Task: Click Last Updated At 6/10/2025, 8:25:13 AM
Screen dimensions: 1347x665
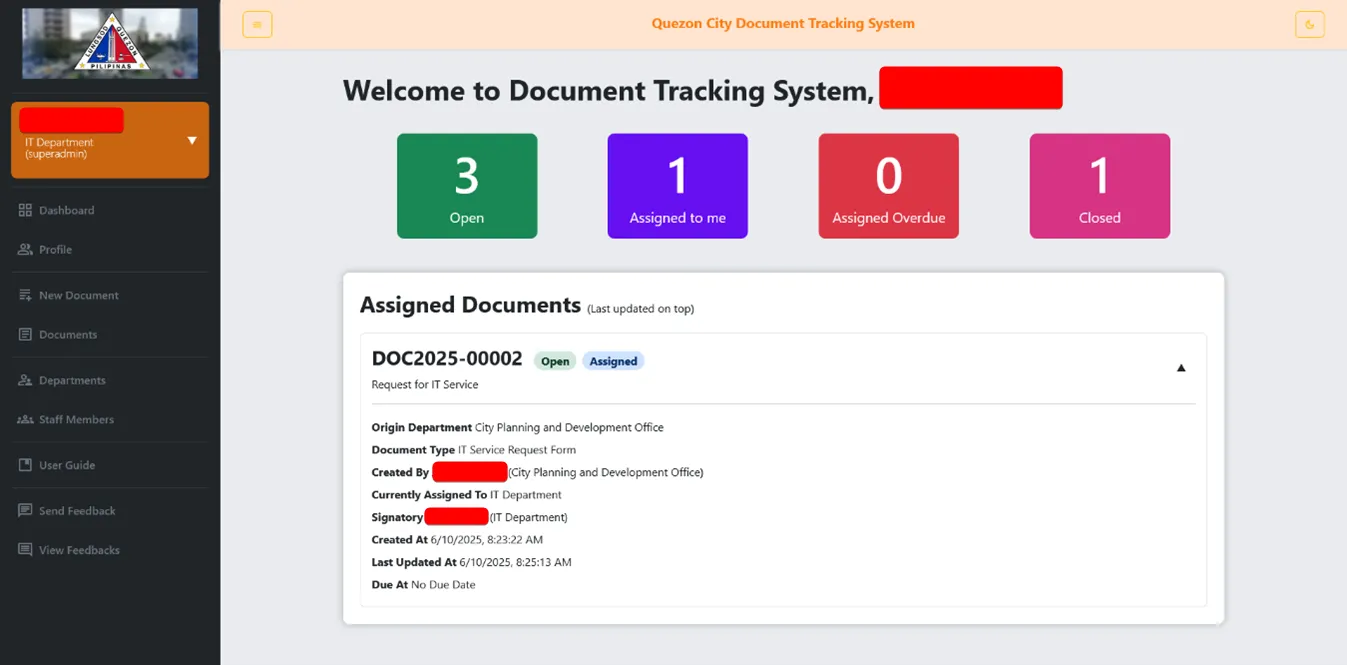Action: pyautogui.click(x=472, y=562)
